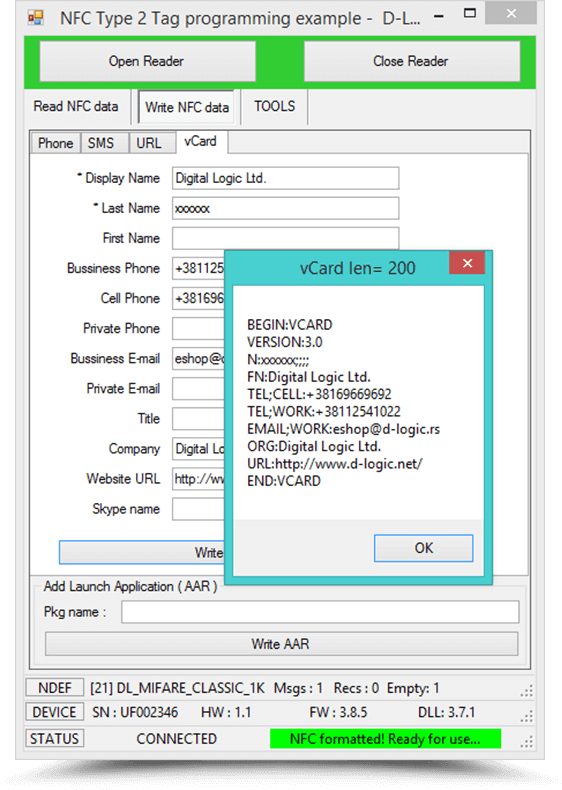562x790 pixels.
Task: Minimize the NFC programming window
Action: [439, 16]
